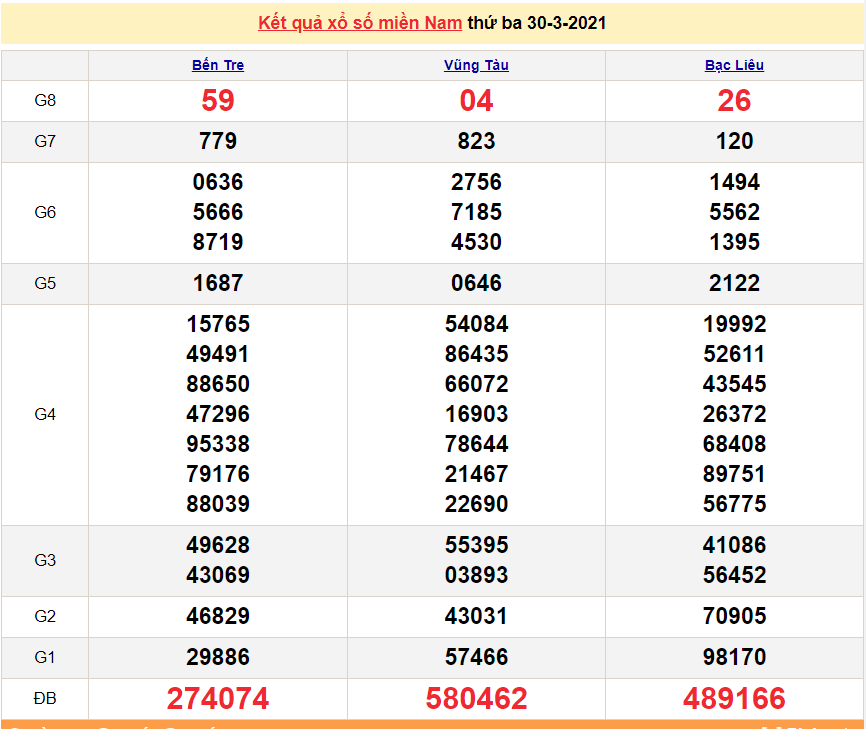The width and height of the screenshot is (866, 729).
Task: Open the Kết quả xổ số miền Nam link
Action: tap(359, 23)
